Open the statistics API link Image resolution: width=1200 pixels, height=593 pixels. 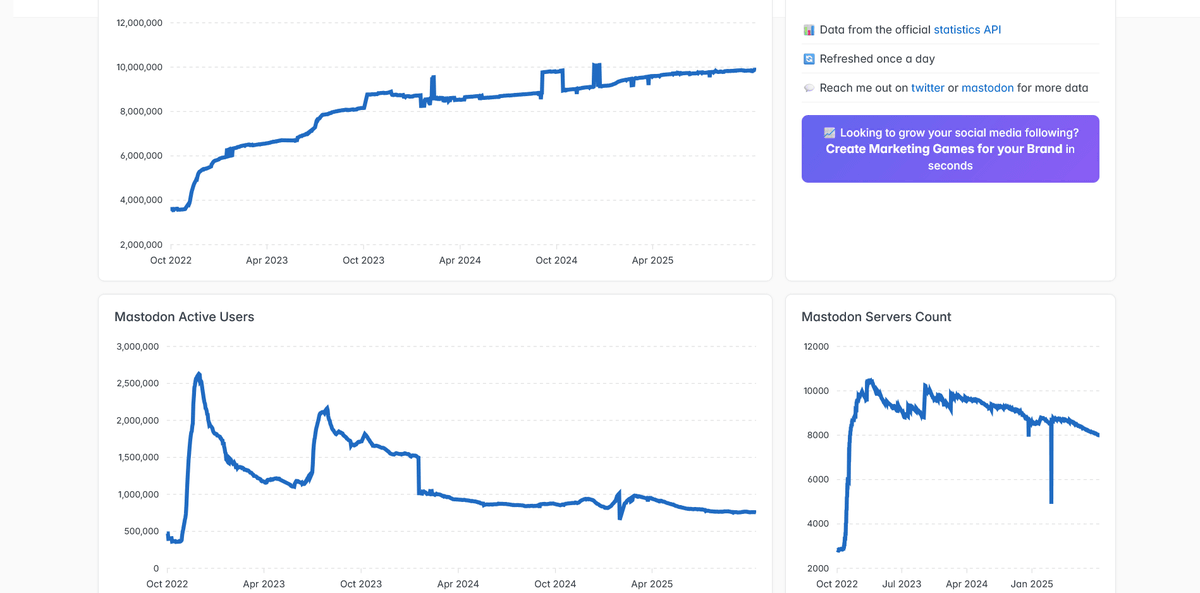967,30
